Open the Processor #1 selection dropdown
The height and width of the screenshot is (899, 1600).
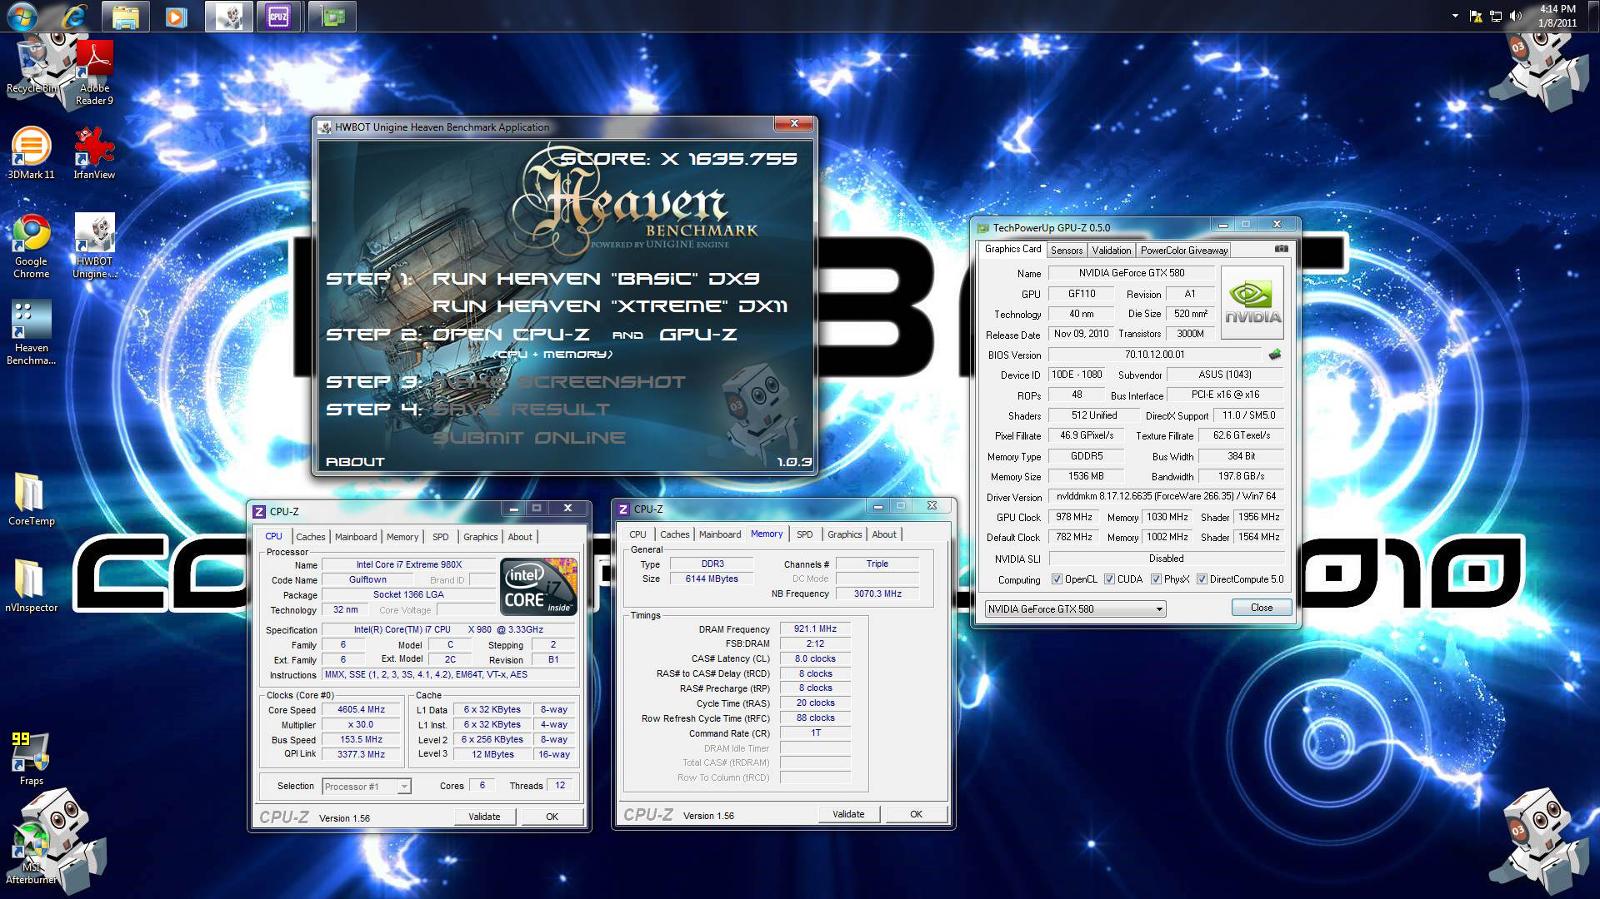point(366,787)
